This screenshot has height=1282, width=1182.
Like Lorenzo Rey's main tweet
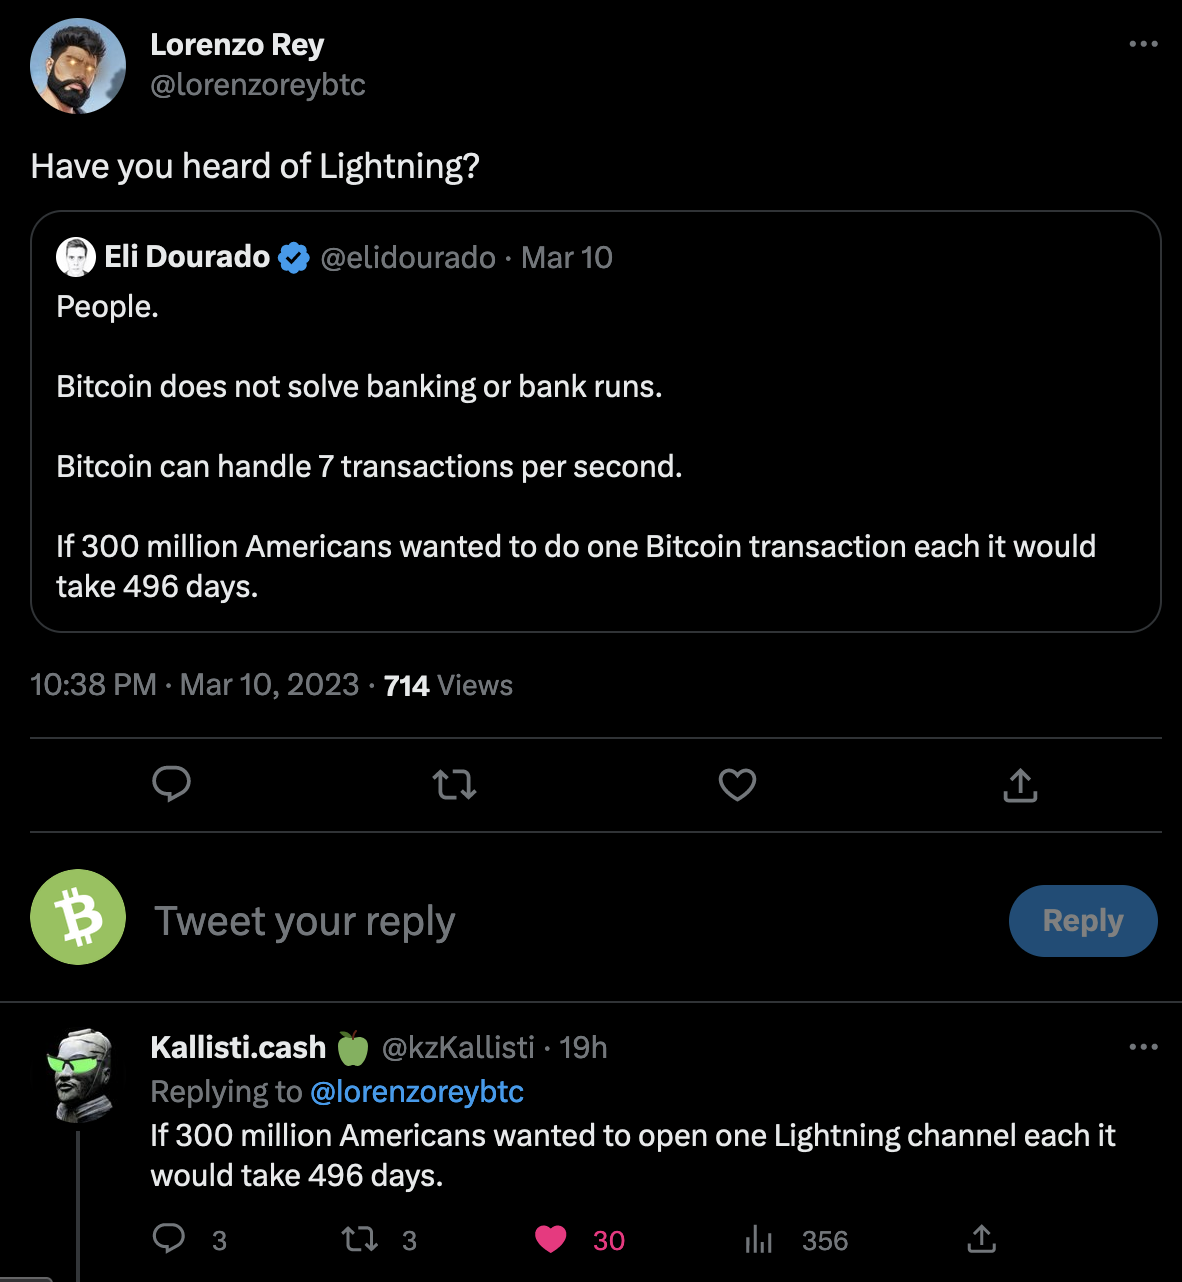pos(737,785)
